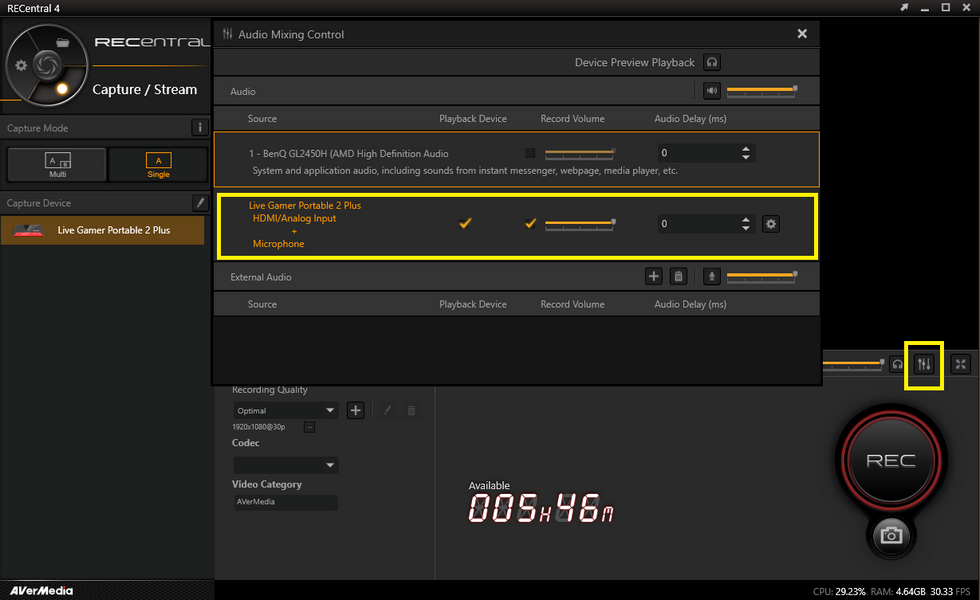Expand the 1920x1080@30p detail button
The width and height of the screenshot is (980, 600).
click(x=309, y=427)
